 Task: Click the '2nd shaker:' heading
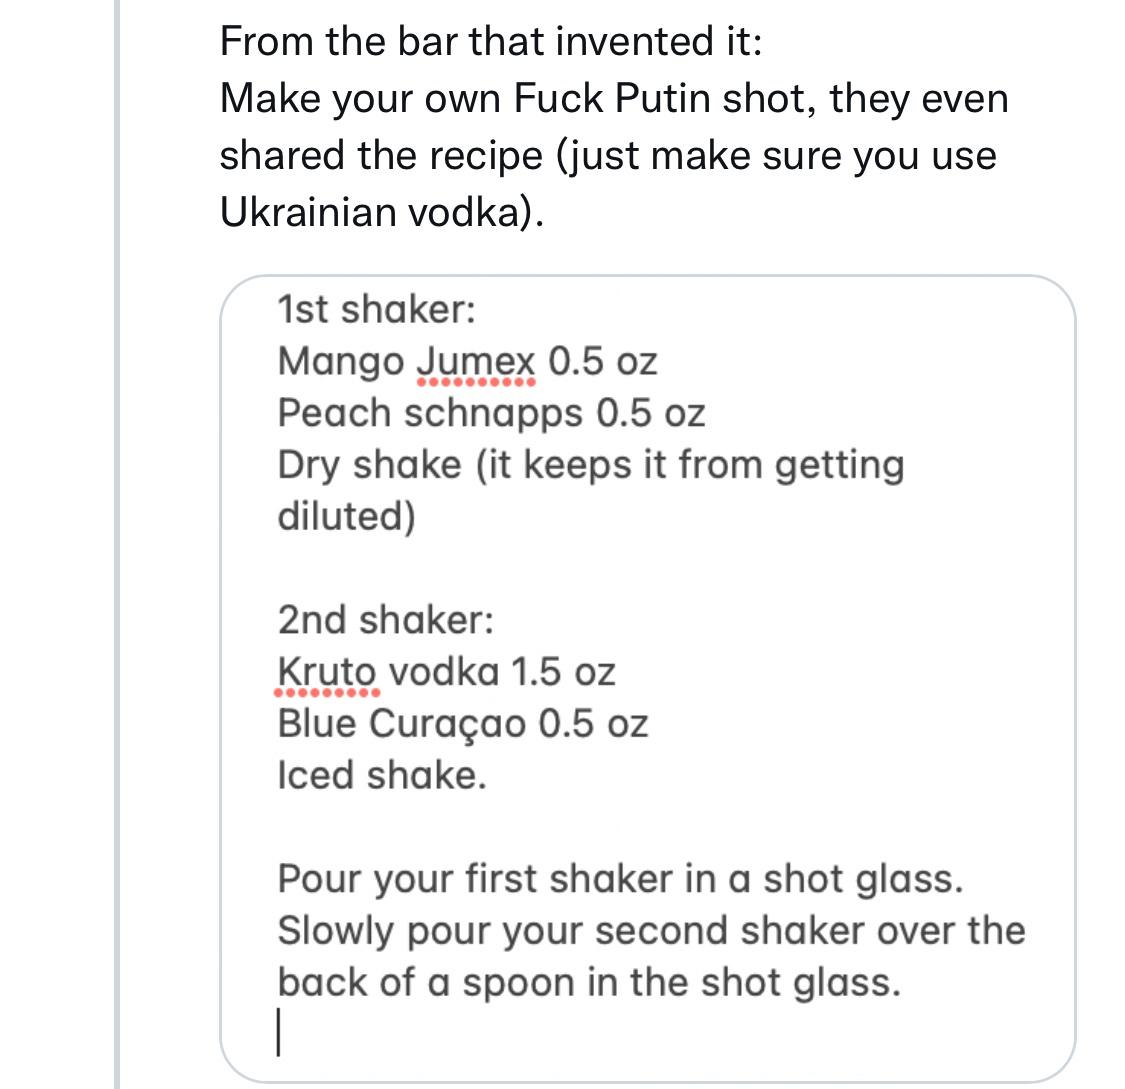click(x=386, y=621)
